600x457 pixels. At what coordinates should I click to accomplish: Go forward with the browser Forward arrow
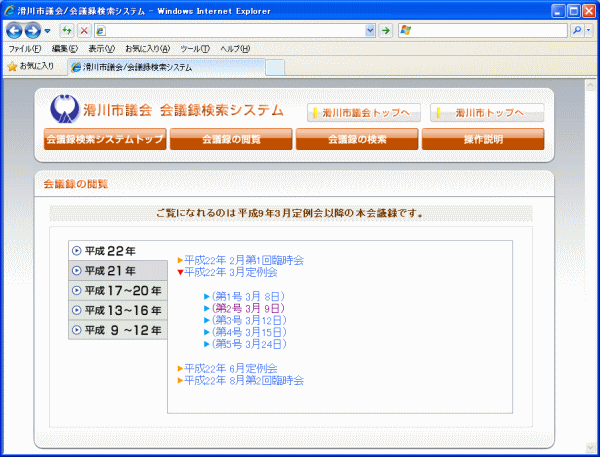pyautogui.click(x=33, y=31)
